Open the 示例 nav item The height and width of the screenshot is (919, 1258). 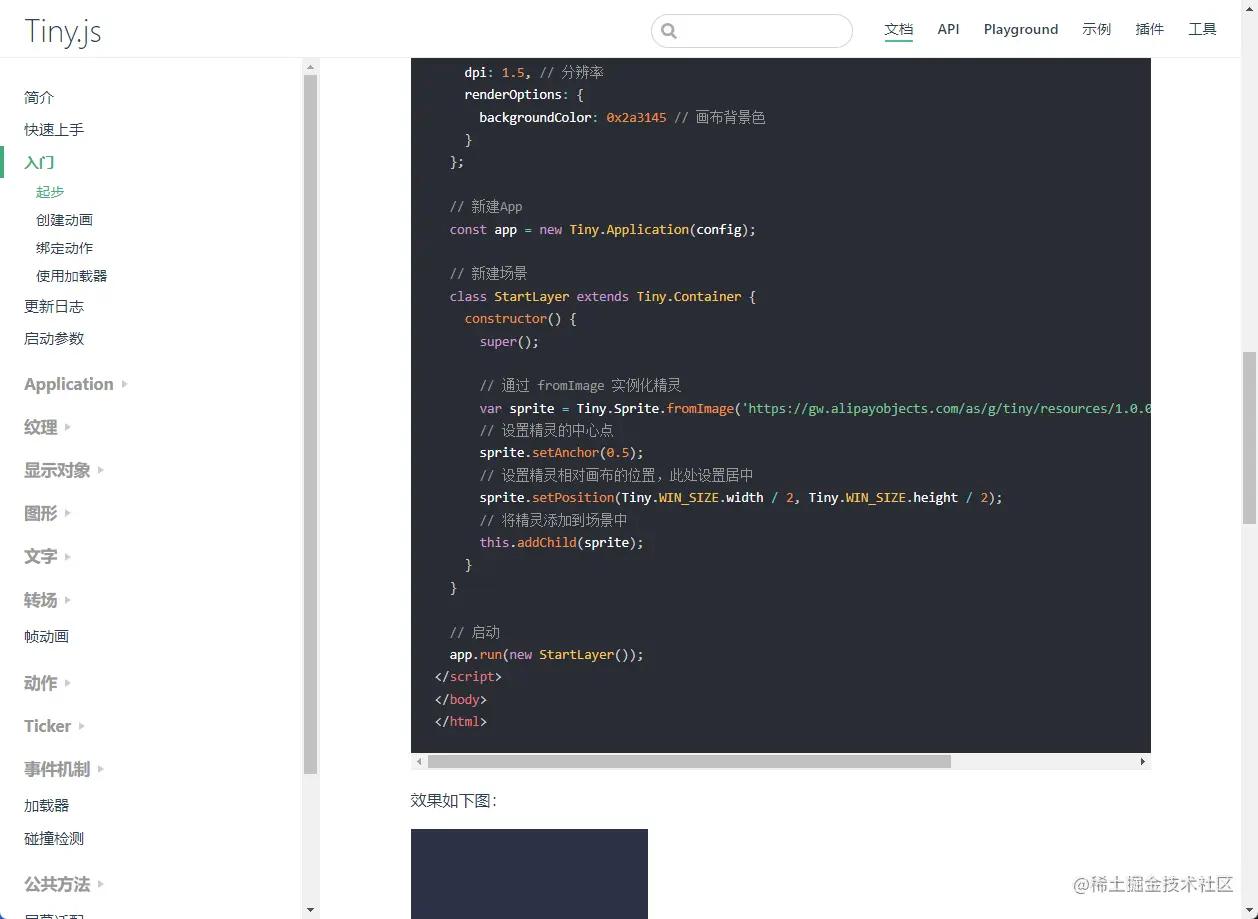[1097, 29]
